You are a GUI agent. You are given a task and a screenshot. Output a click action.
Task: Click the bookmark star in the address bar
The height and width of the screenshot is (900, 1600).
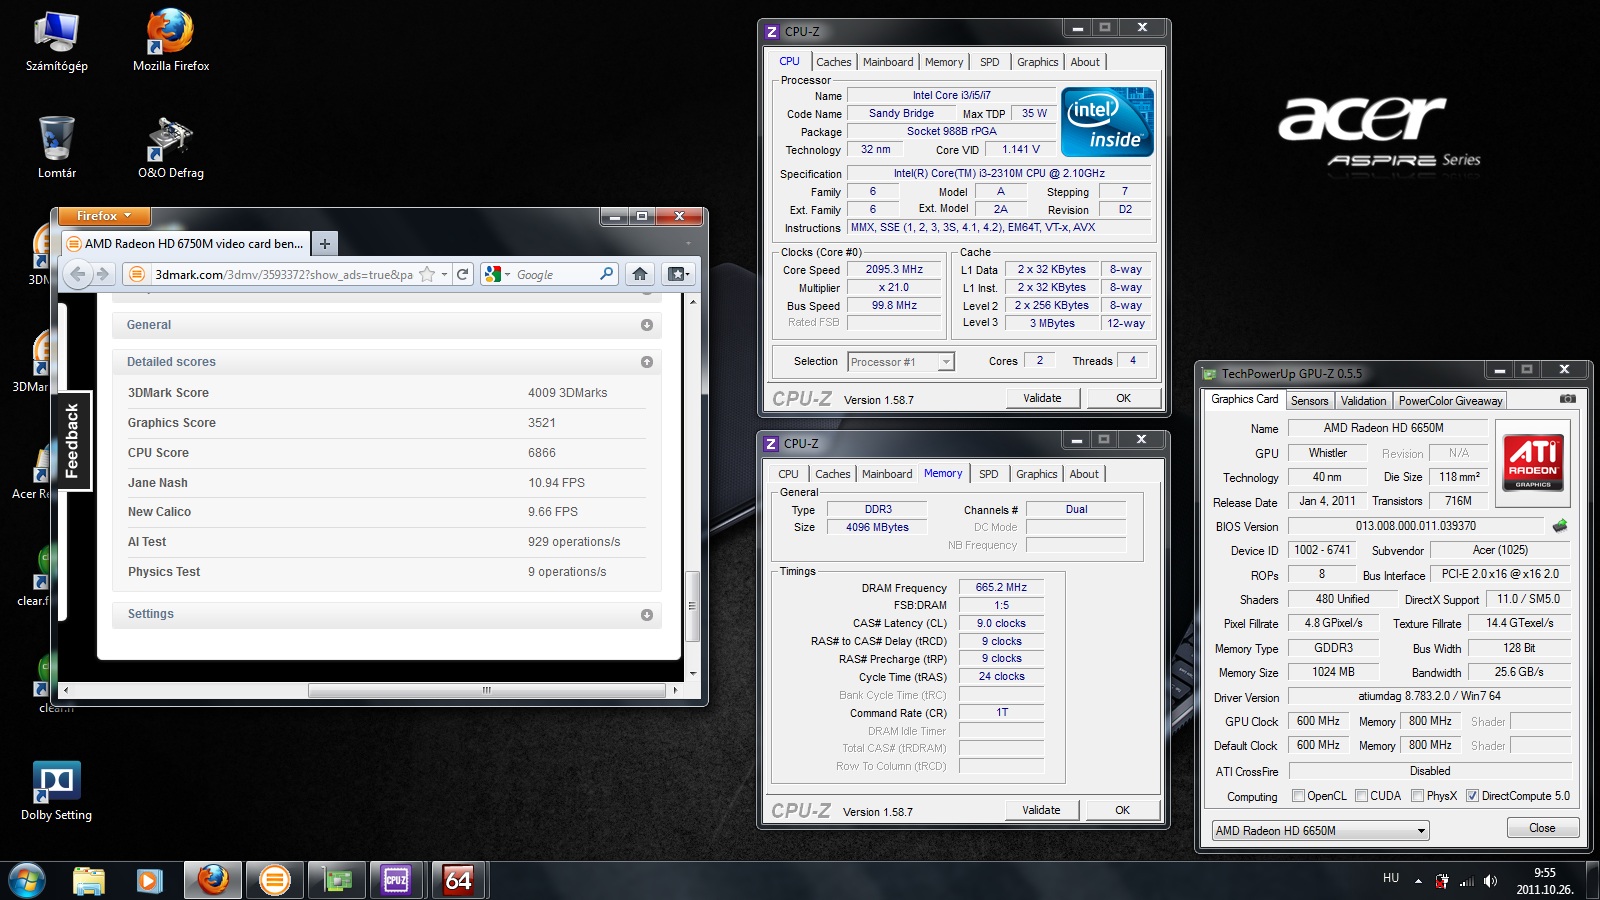(427, 274)
